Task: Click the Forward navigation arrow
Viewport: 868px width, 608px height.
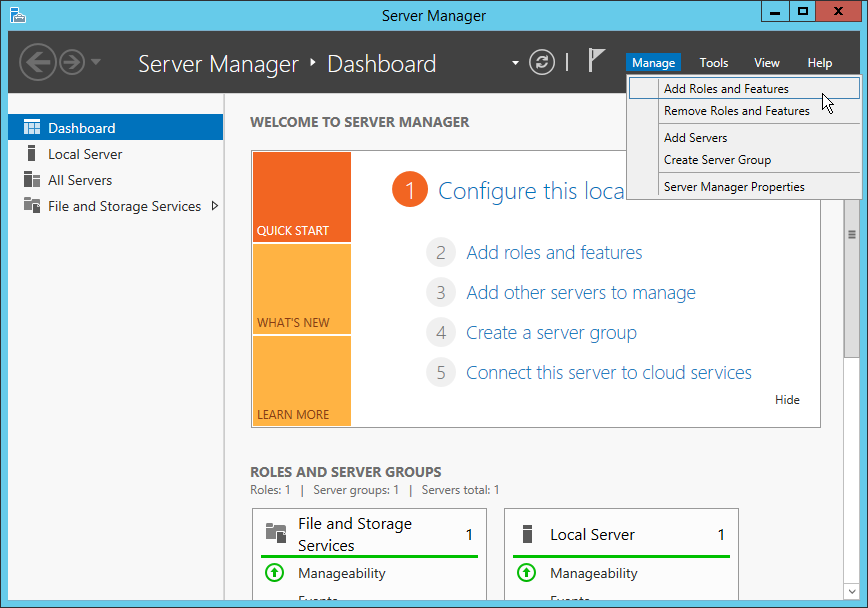Action: [x=72, y=63]
